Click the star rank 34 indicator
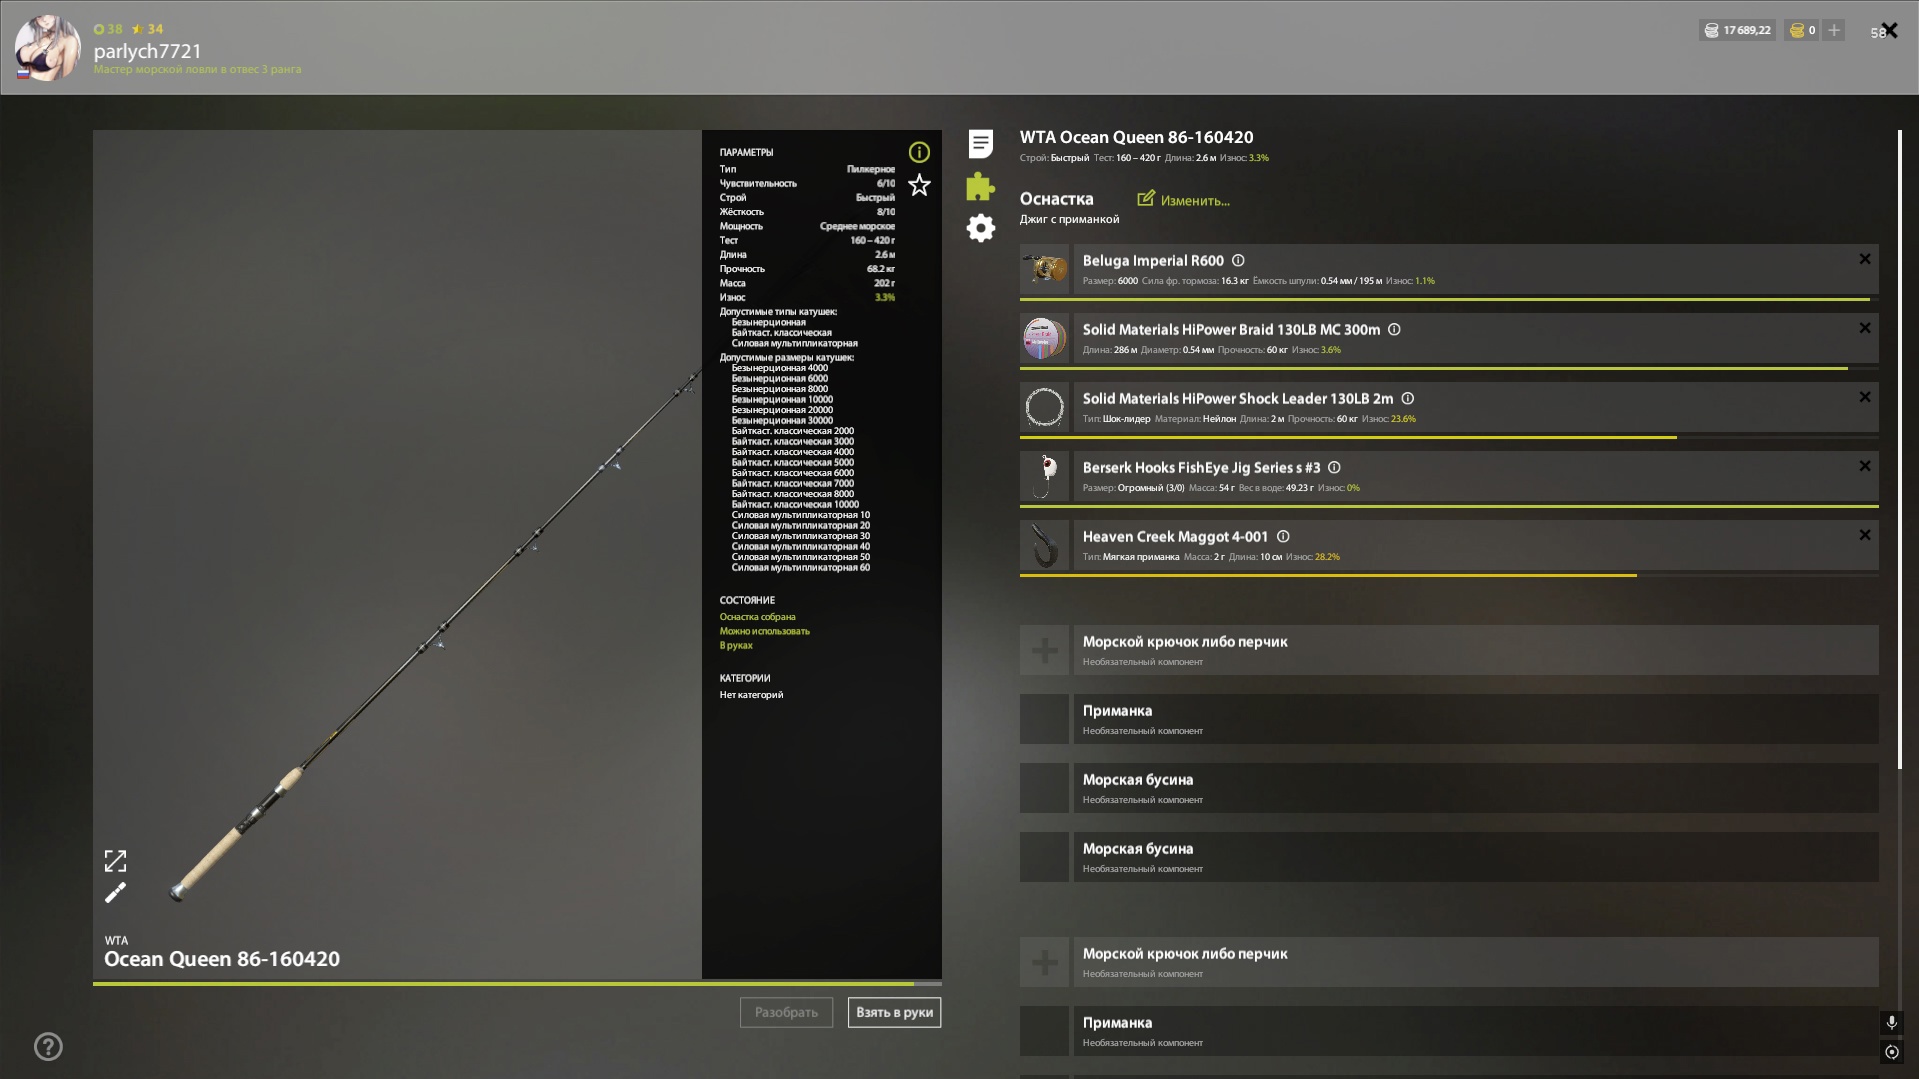Image resolution: width=1919 pixels, height=1079 pixels. point(148,29)
